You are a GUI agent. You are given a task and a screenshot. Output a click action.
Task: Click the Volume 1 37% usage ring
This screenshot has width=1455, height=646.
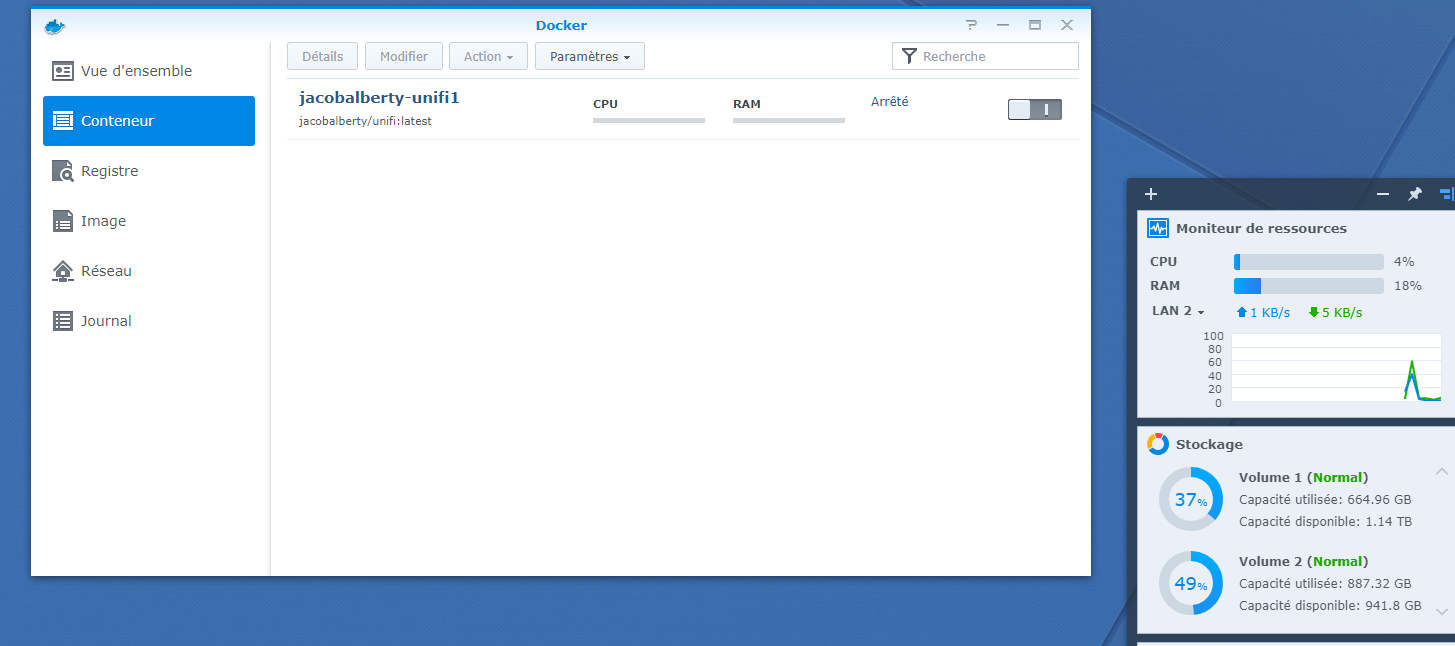(1191, 499)
